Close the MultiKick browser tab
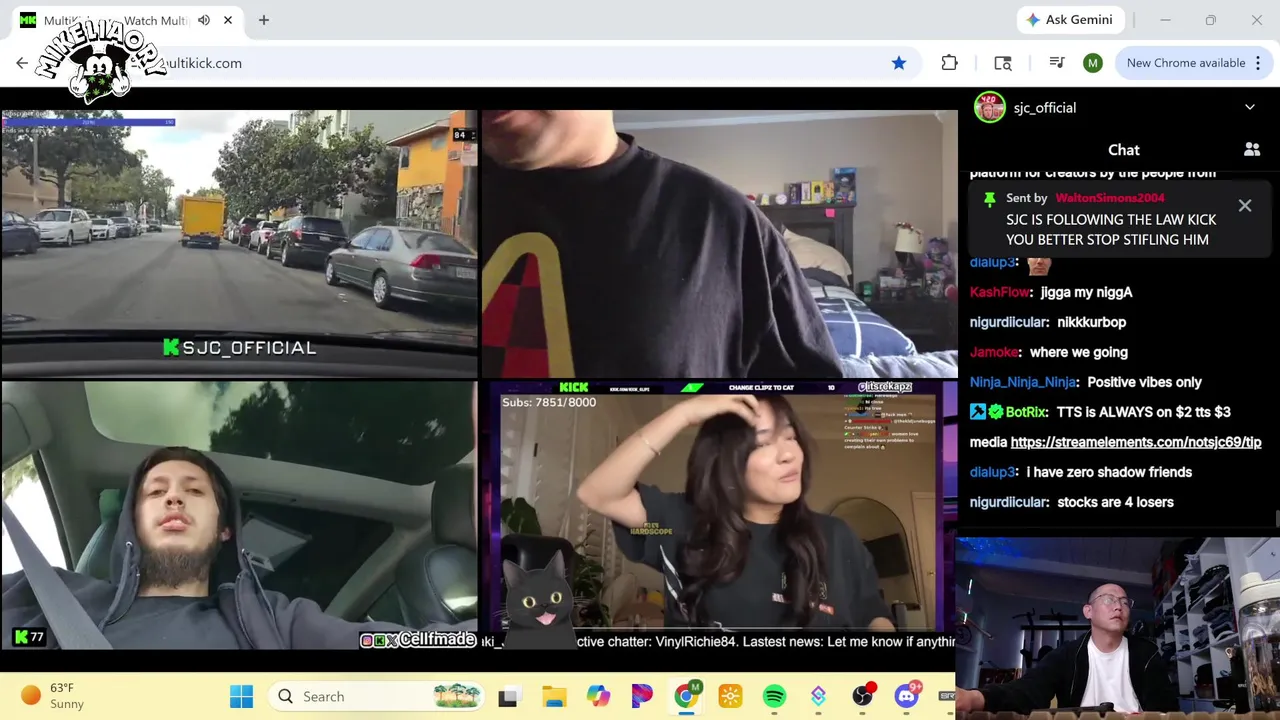Screen dimensions: 1280x720 (228, 20)
